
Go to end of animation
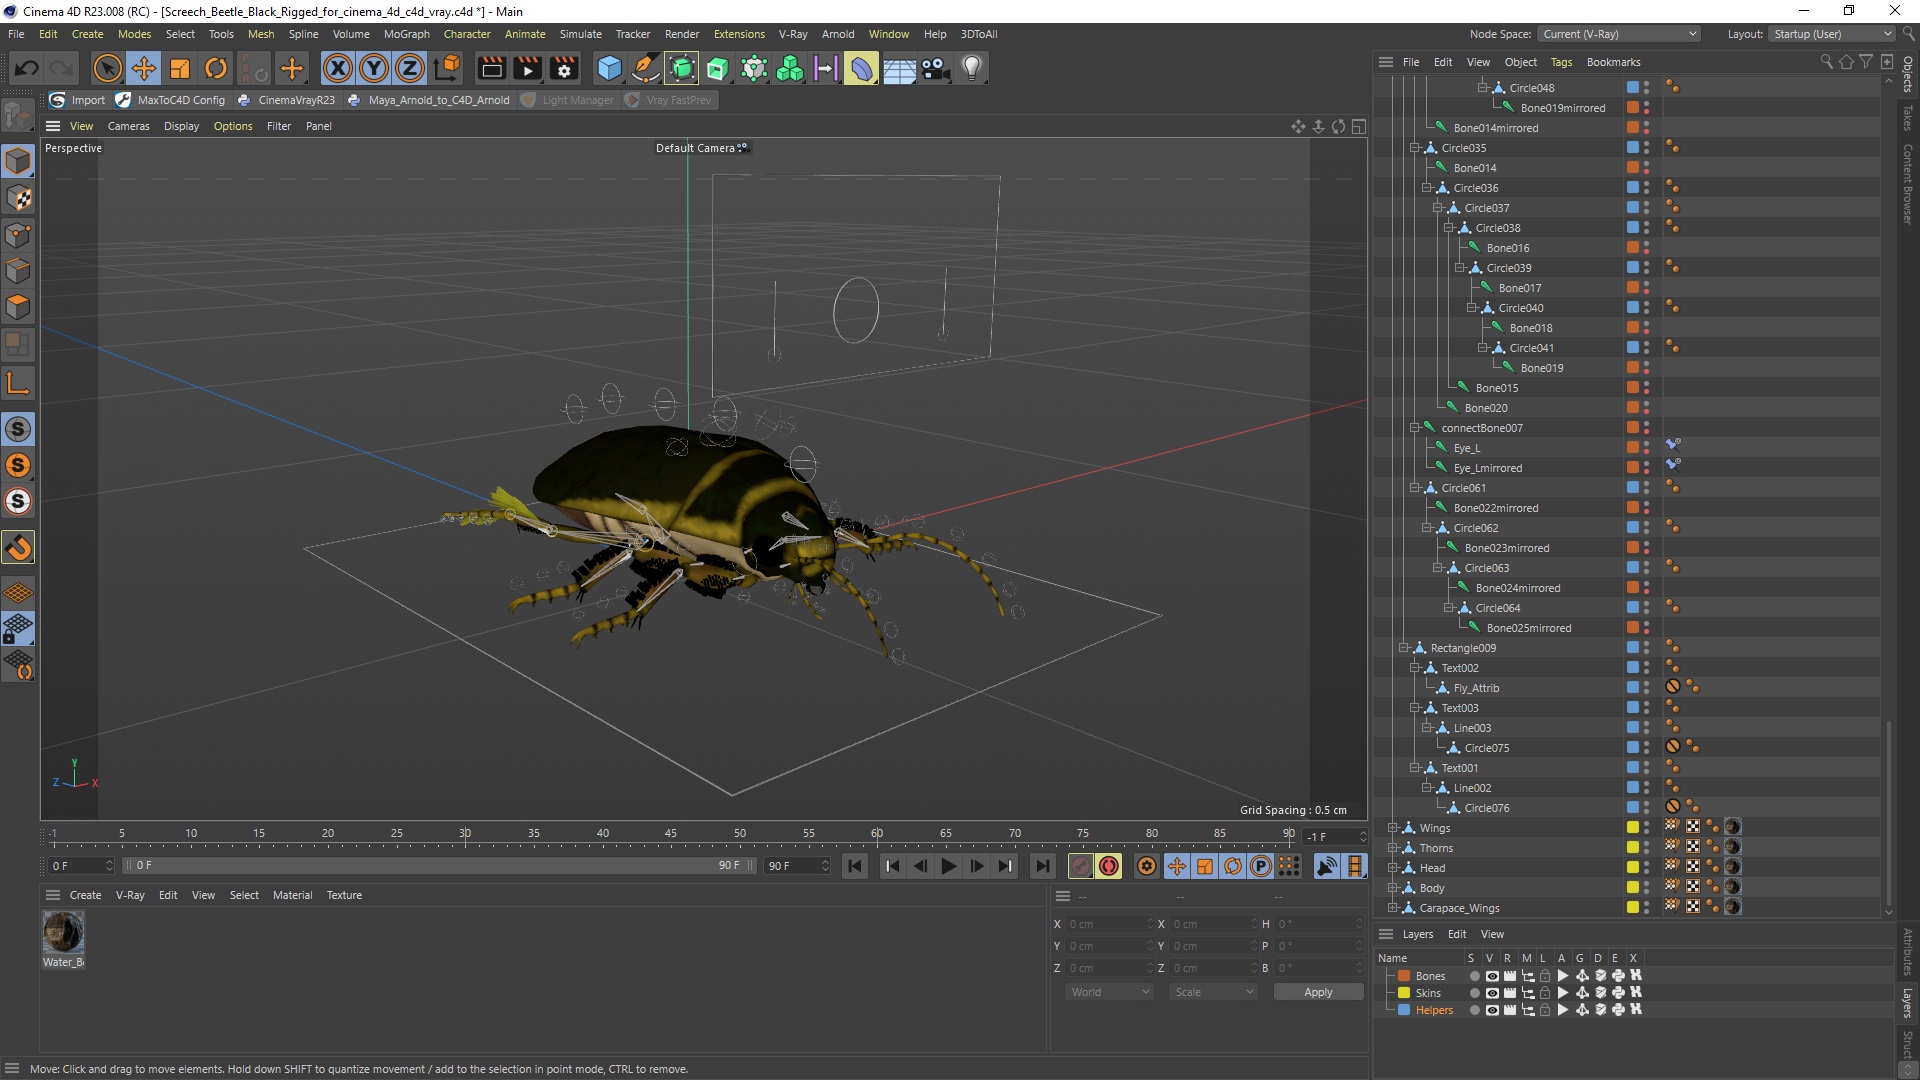pyautogui.click(x=1042, y=866)
